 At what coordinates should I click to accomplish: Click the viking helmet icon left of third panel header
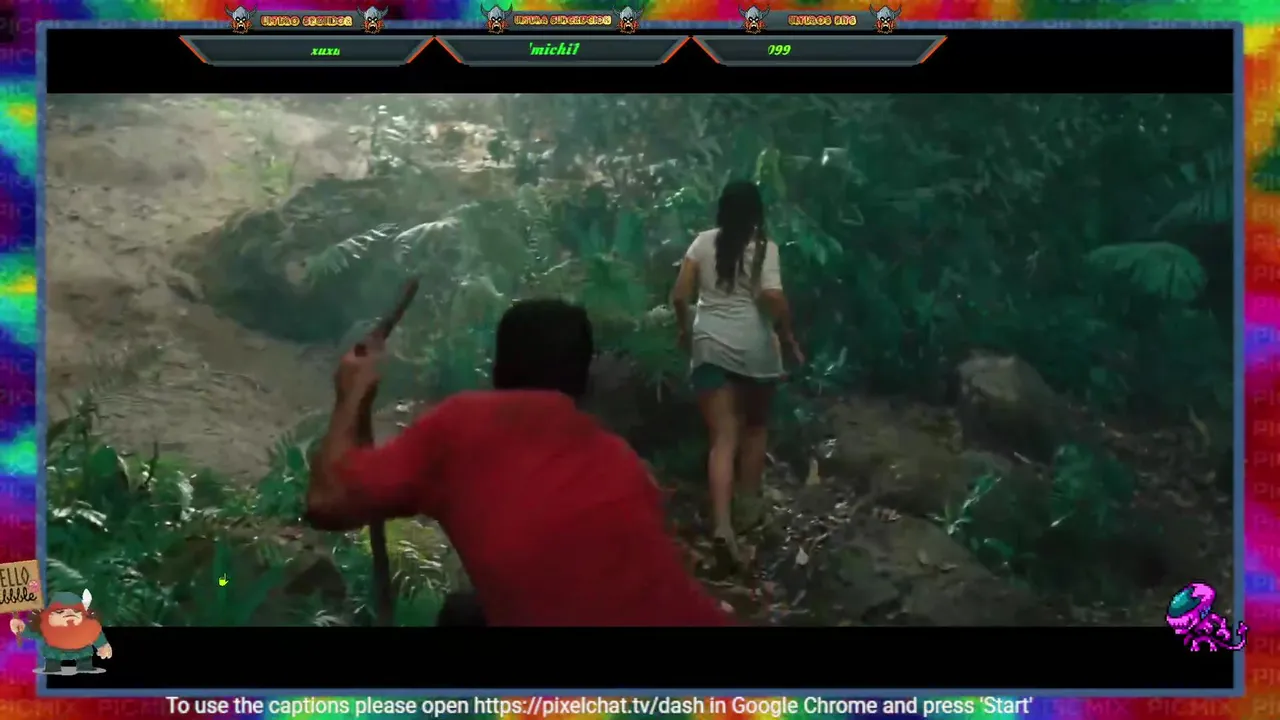tap(753, 19)
